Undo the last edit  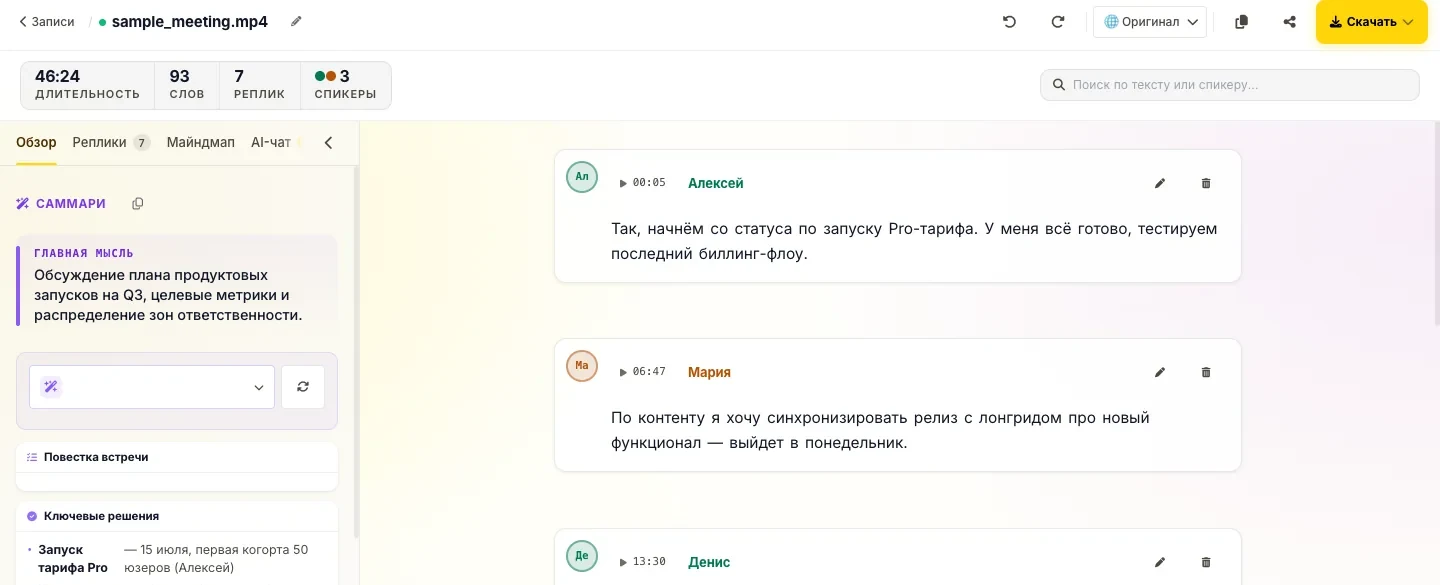pos(1010,21)
